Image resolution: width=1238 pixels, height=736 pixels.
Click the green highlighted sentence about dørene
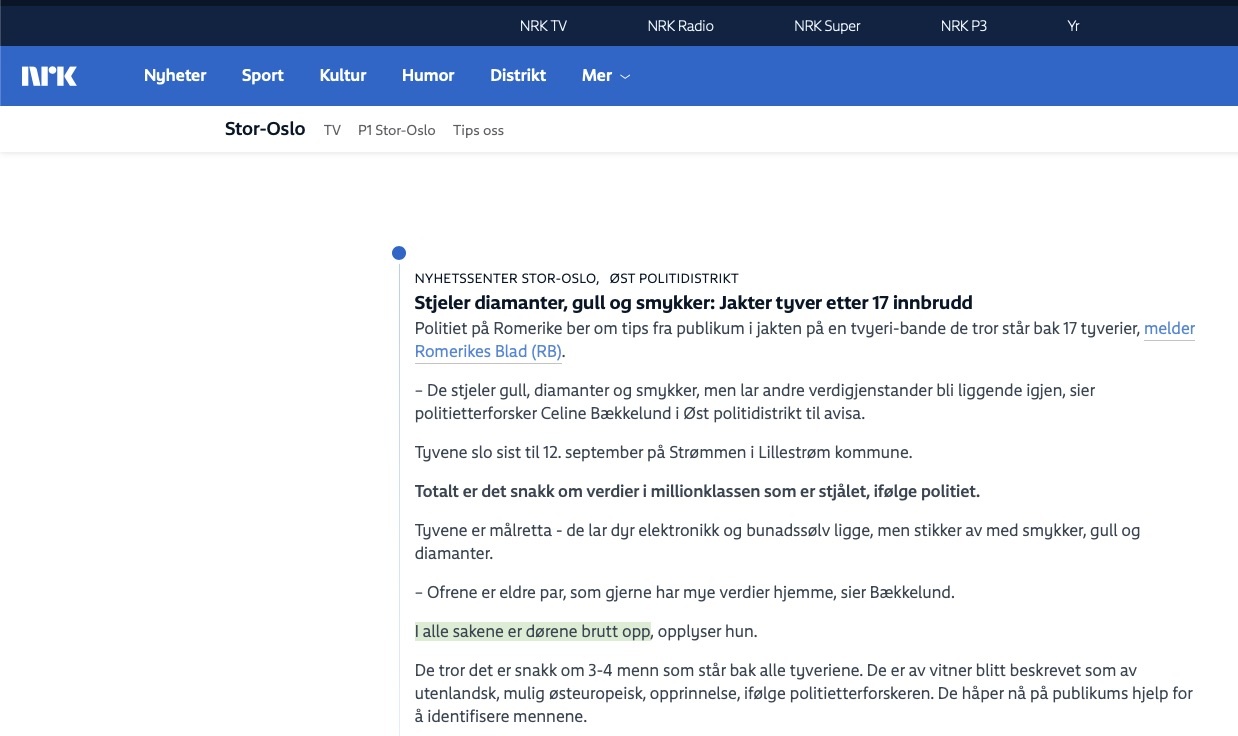pyautogui.click(x=533, y=631)
